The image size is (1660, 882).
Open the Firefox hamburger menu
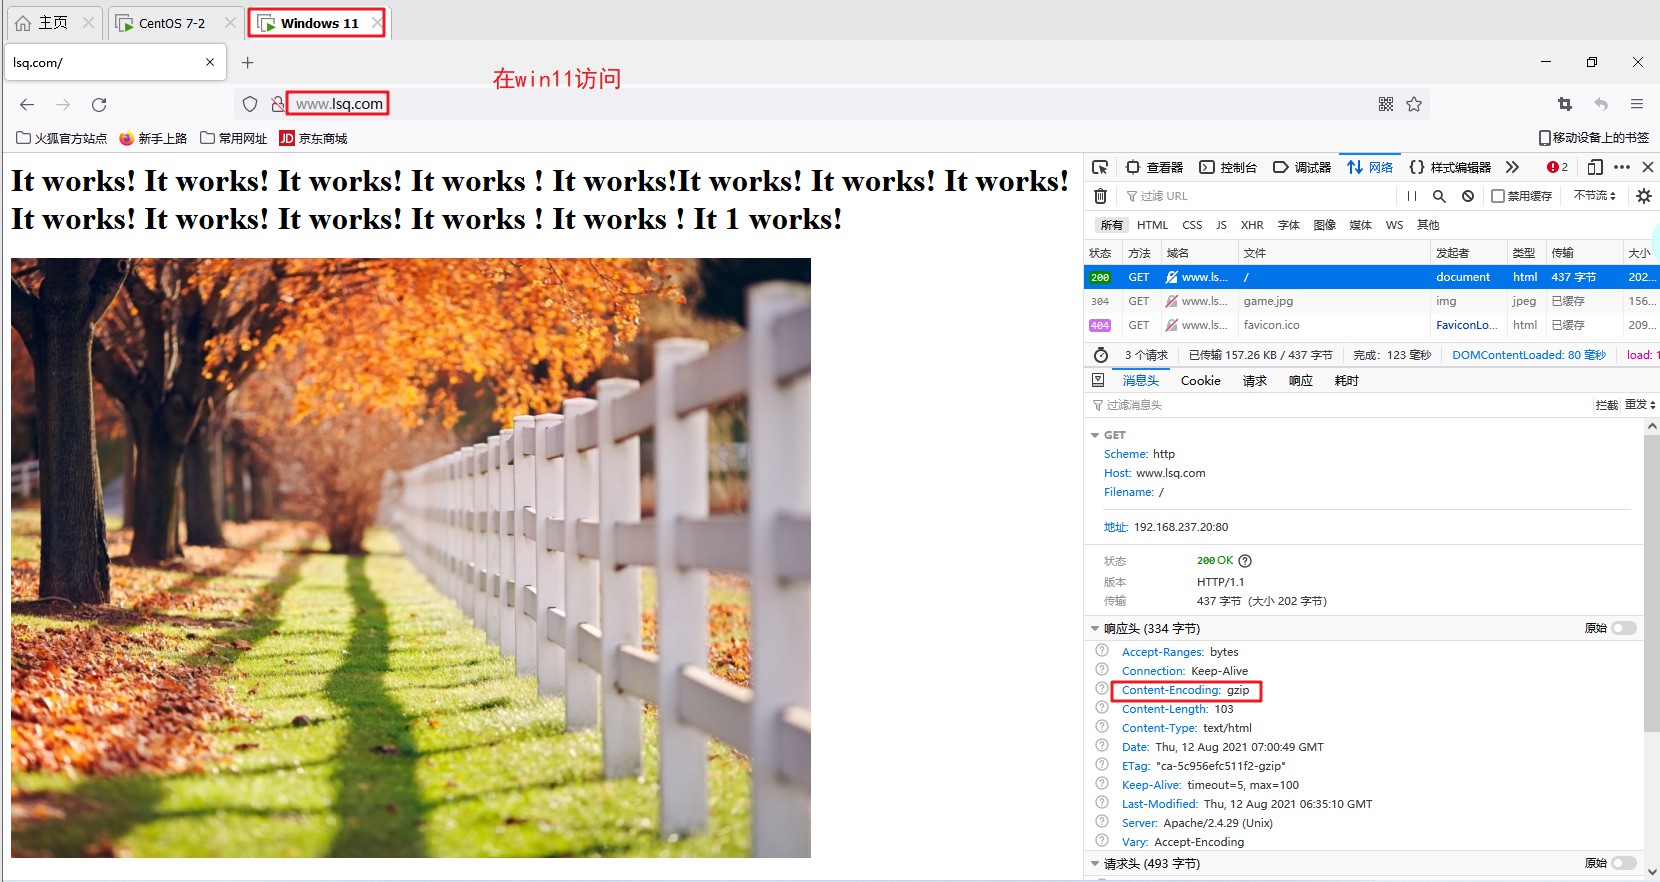[1637, 104]
